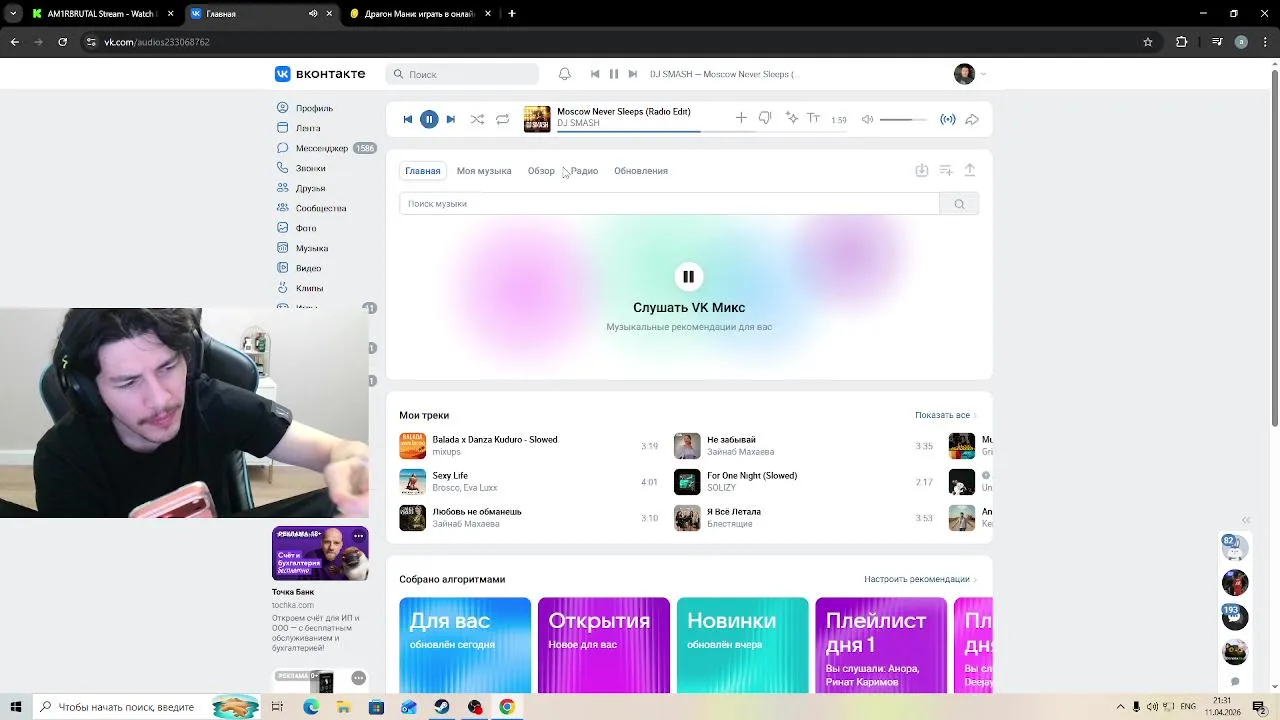Open the Обновления tab

click(x=641, y=171)
